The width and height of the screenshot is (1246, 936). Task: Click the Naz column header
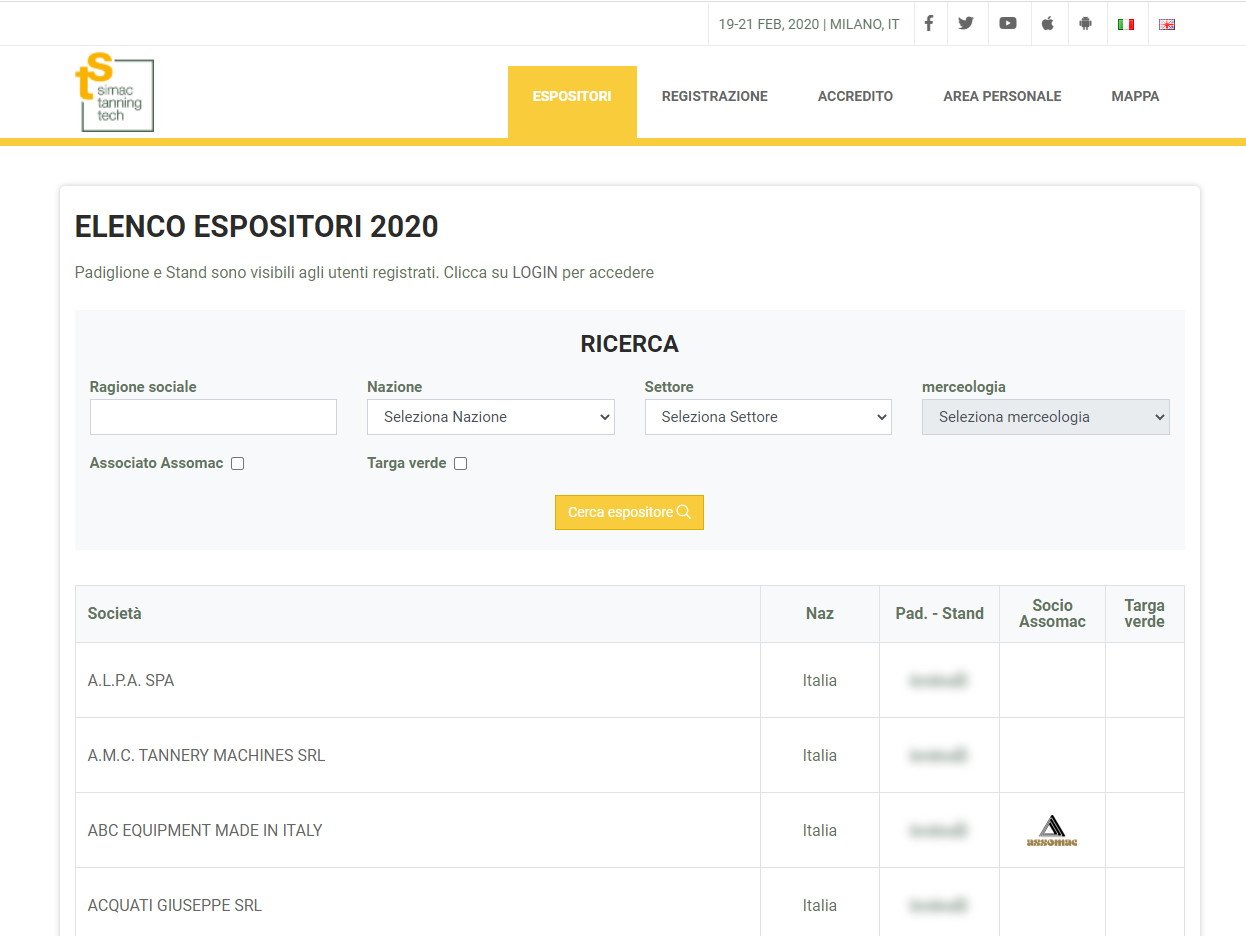(820, 613)
